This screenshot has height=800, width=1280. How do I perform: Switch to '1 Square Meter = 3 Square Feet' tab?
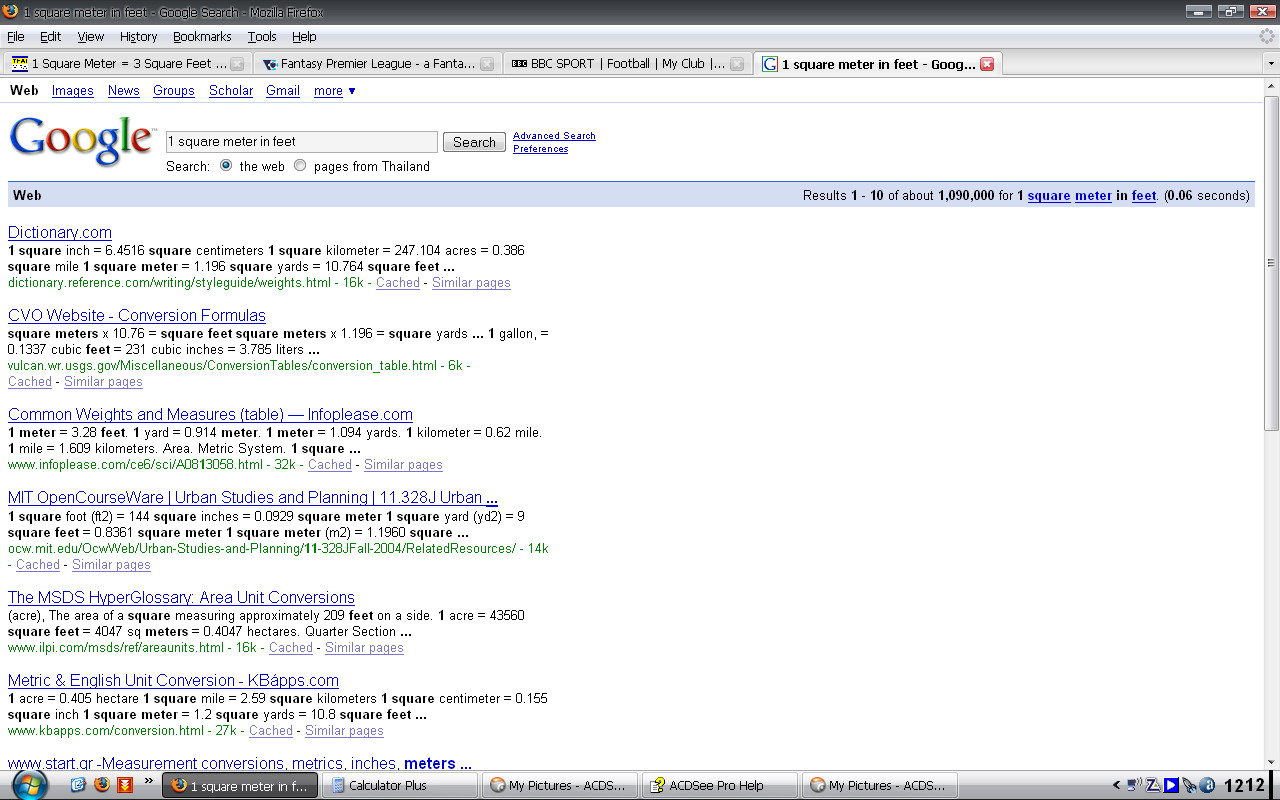[x=126, y=64]
